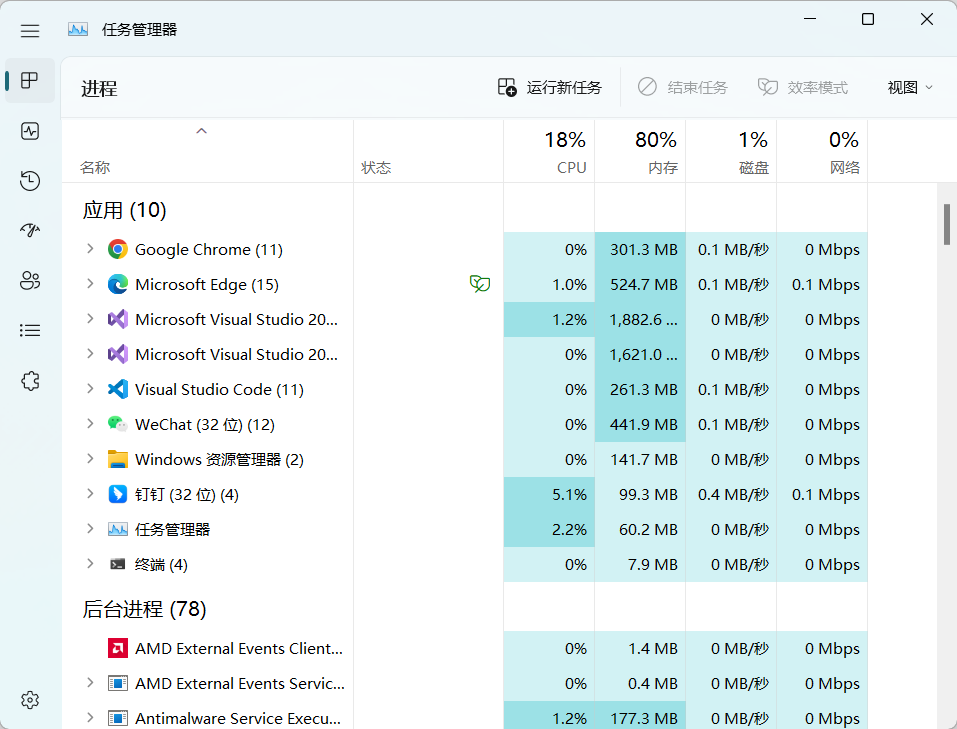Click the 终端 terminal icon
957x729 pixels.
click(x=118, y=564)
